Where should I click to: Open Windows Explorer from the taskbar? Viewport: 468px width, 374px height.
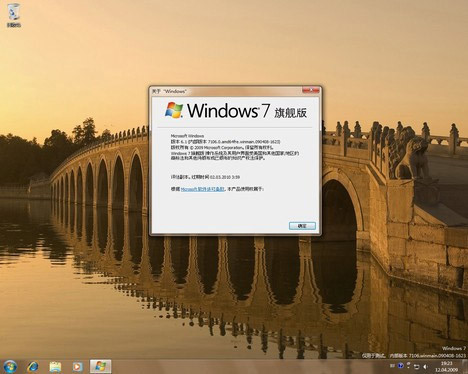click(x=55, y=367)
